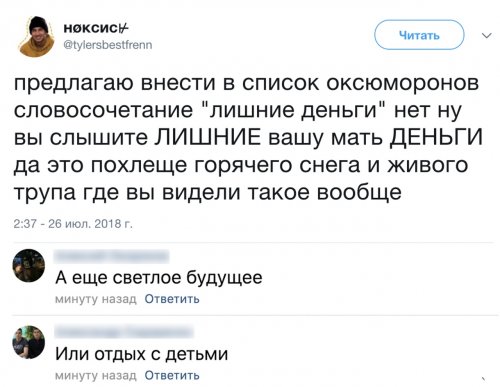The image size is (500, 387).
Task: Click 'минуту назад' under the first comment
Action: (96, 299)
